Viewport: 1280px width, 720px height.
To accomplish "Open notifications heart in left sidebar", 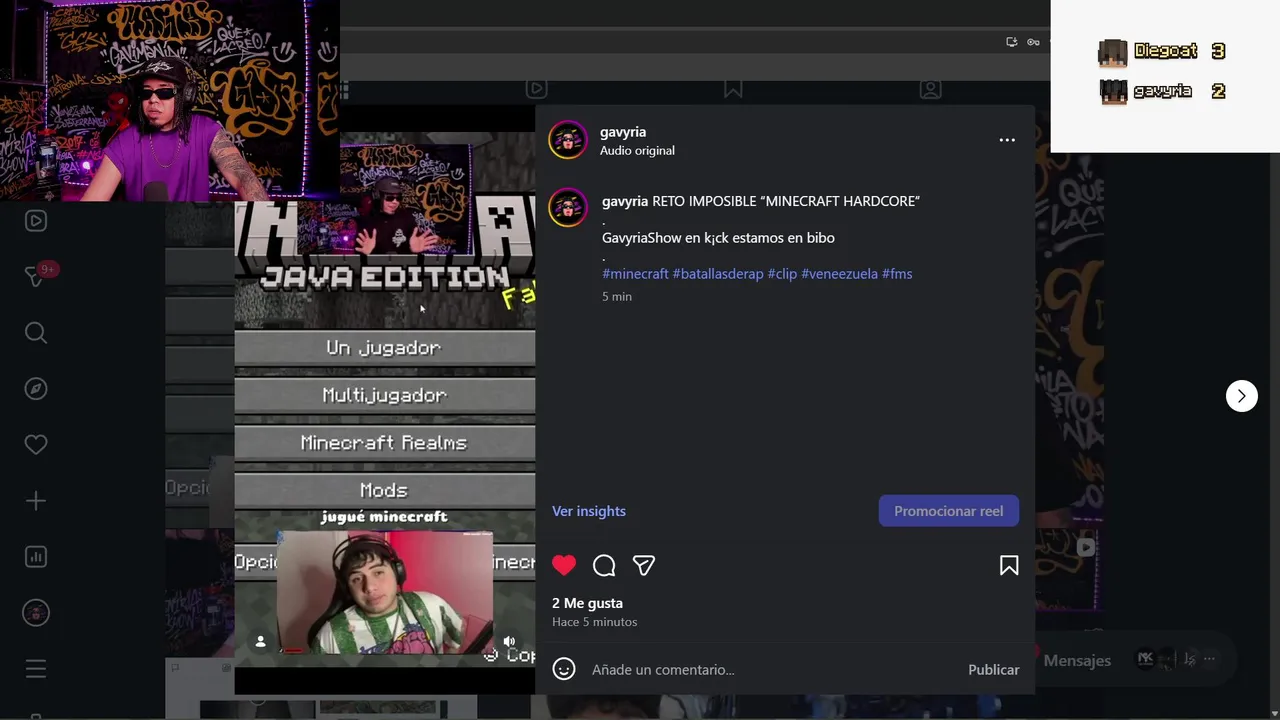I will tap(36, 445).
